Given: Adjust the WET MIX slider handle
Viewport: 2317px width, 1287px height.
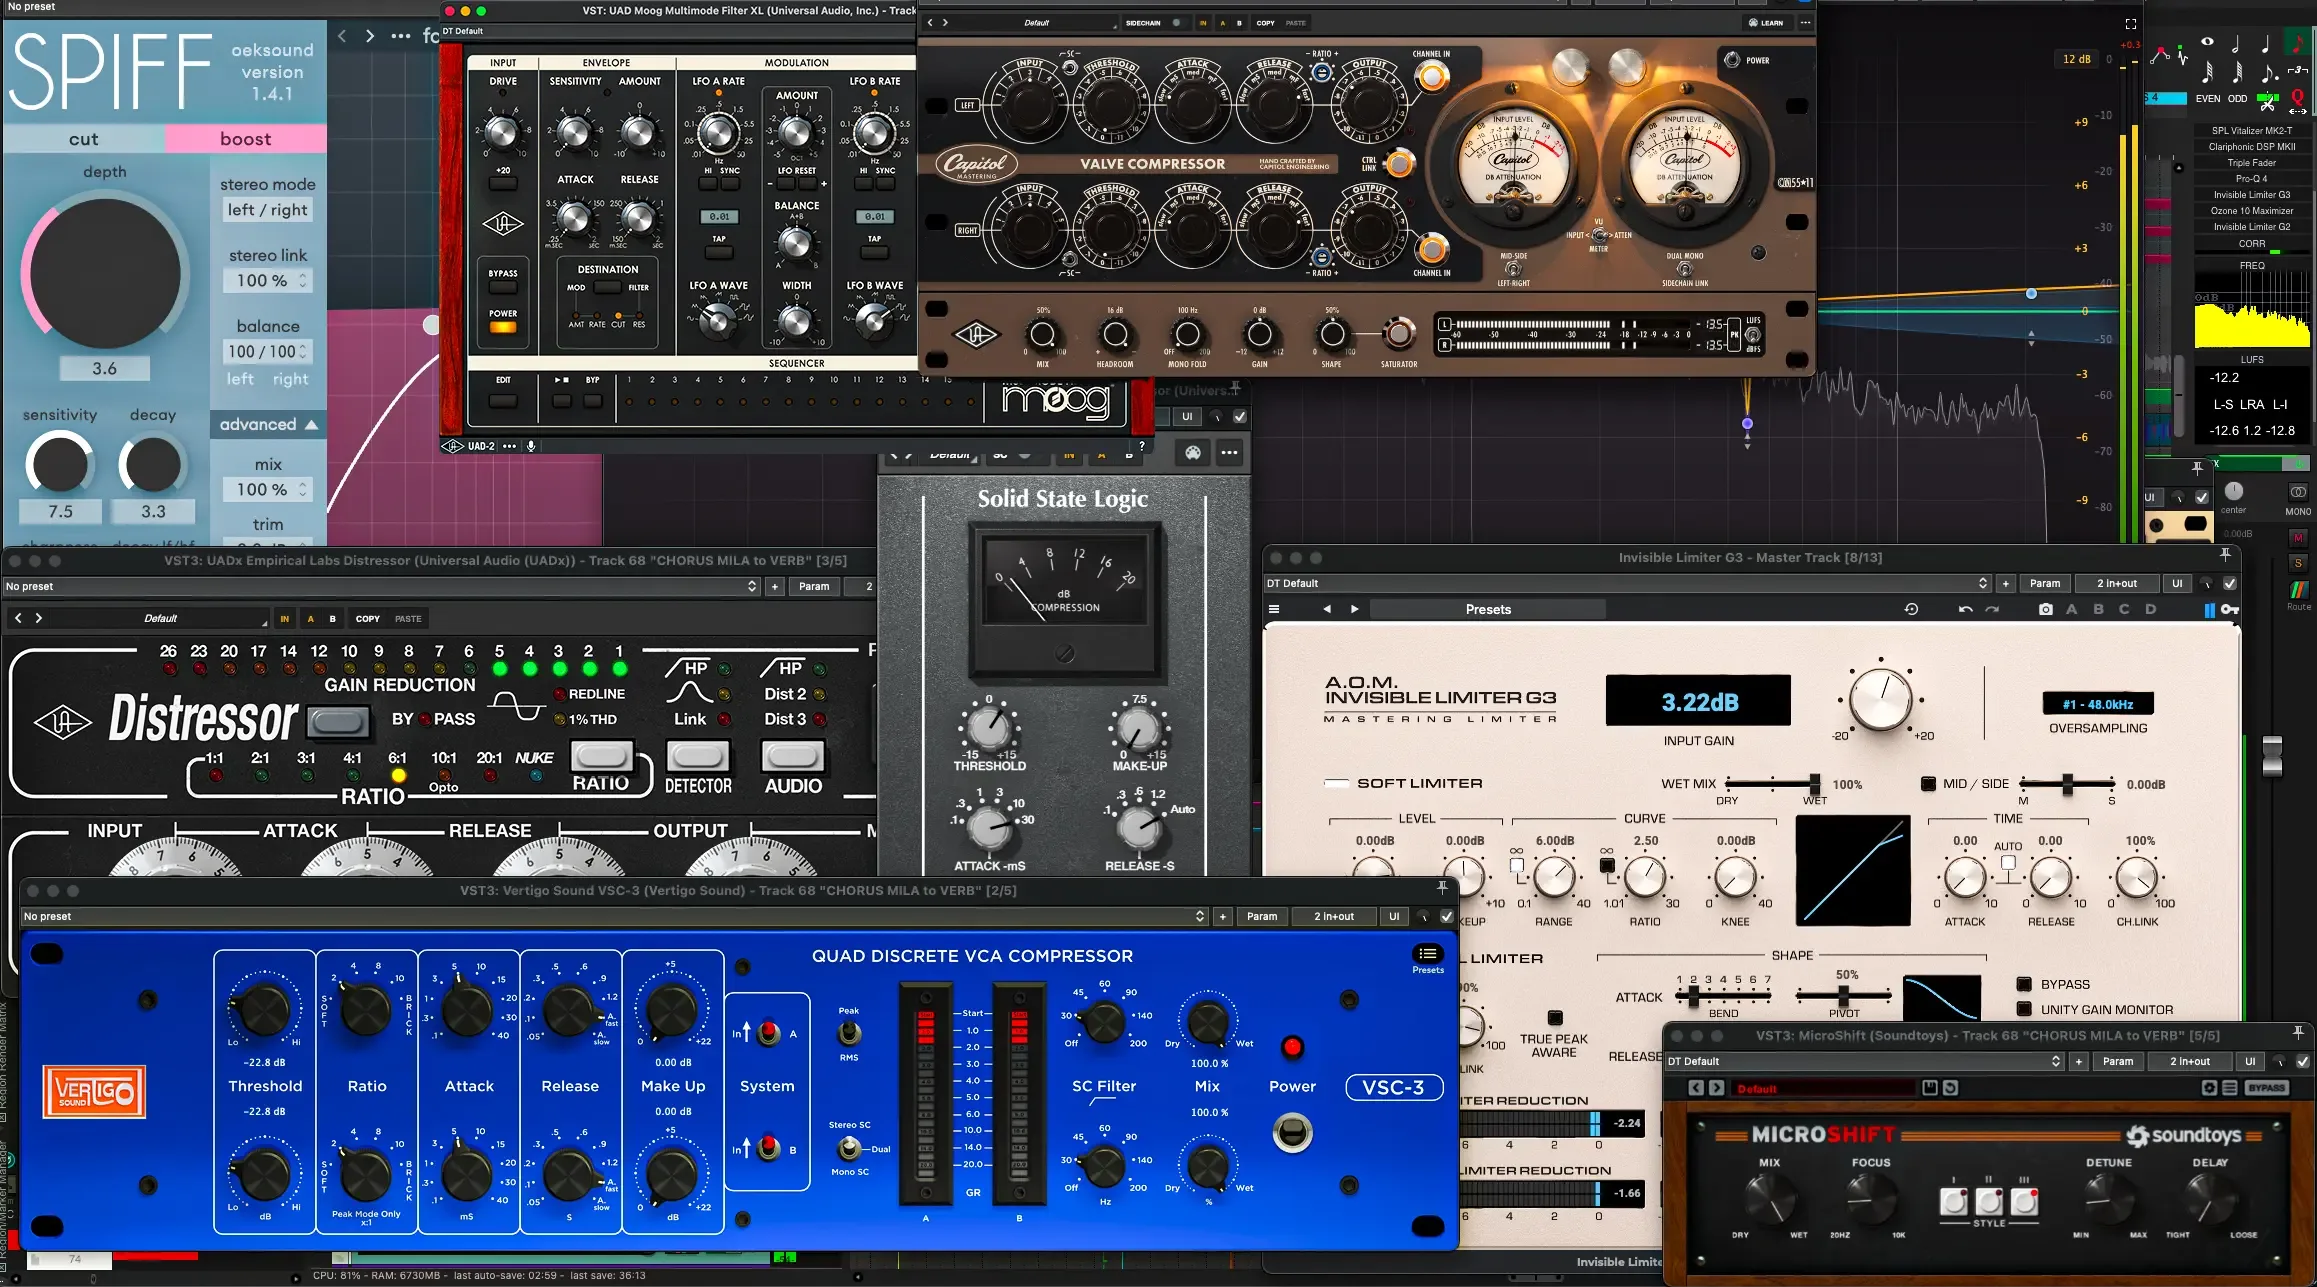Looking at the screenshot, I should 1814,783.
